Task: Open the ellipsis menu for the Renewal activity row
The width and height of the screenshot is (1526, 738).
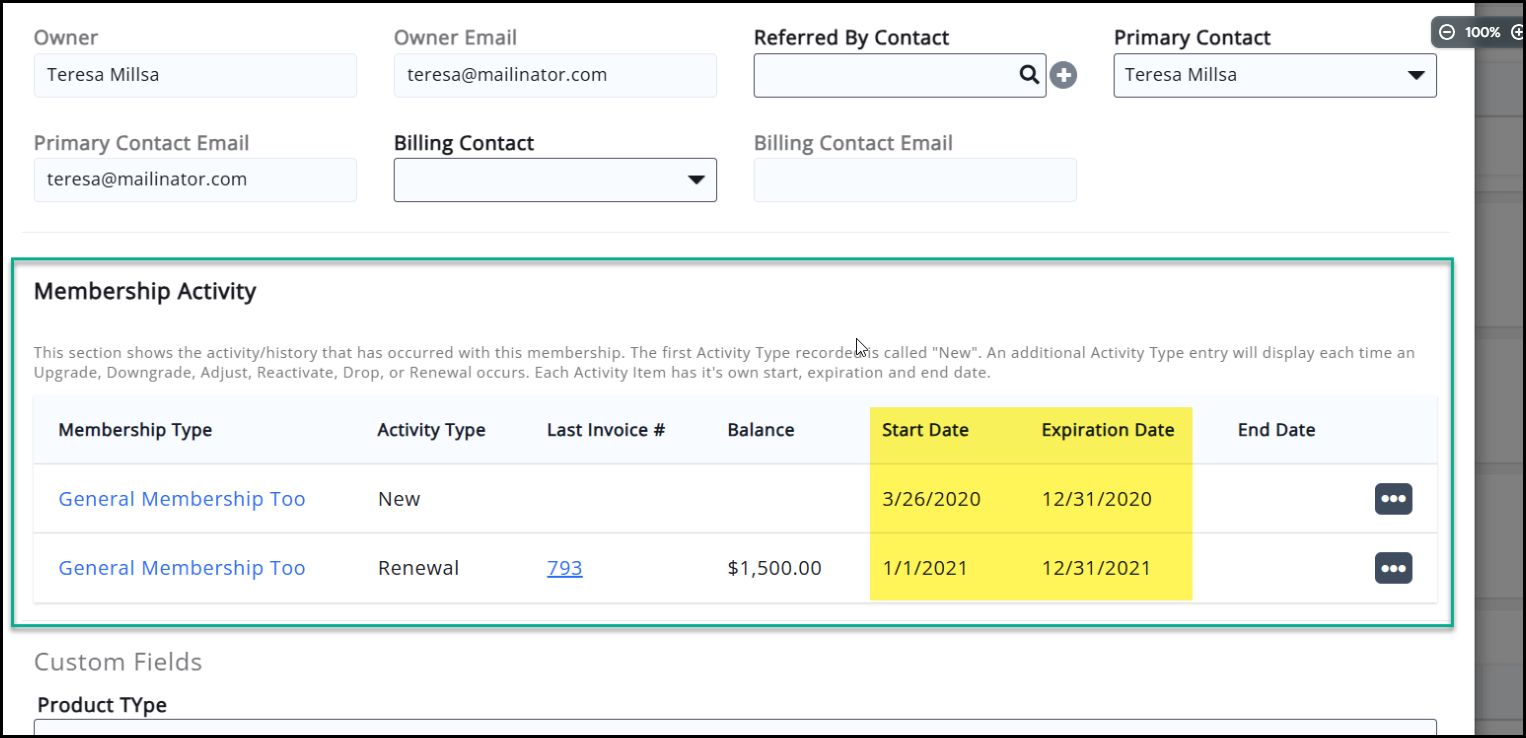Action: click(x=1393, y=568)
